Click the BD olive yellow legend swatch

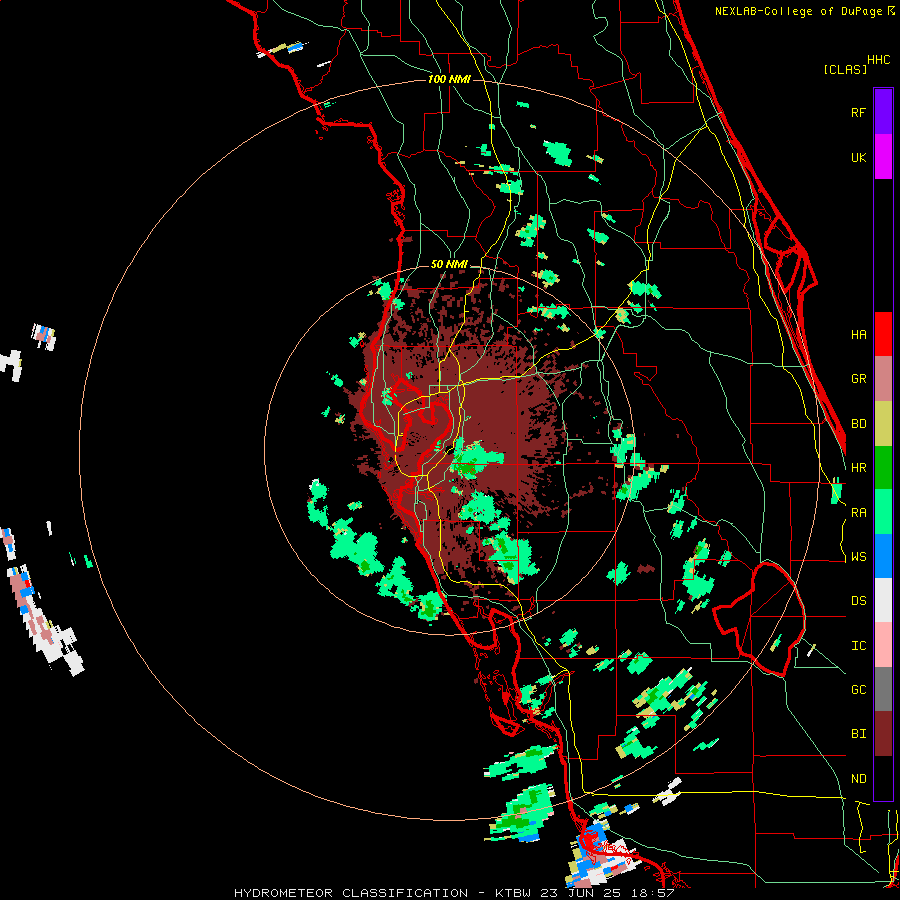point(883,423)
